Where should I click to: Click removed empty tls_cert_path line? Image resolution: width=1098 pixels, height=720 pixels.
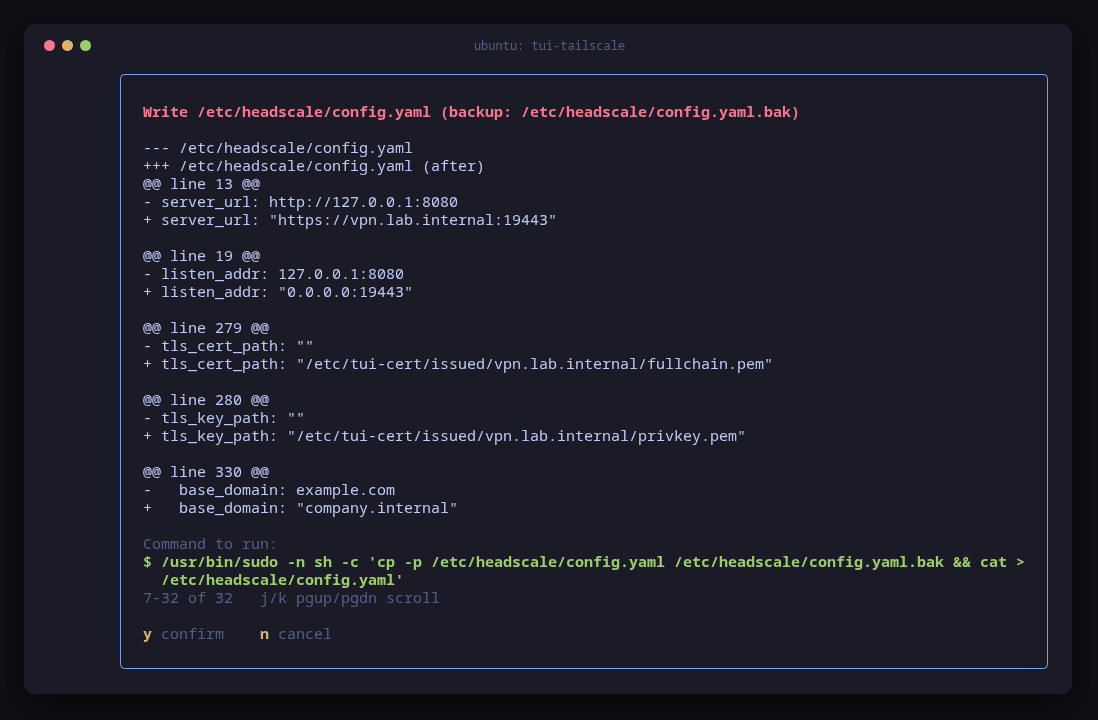tap(228, 346)
